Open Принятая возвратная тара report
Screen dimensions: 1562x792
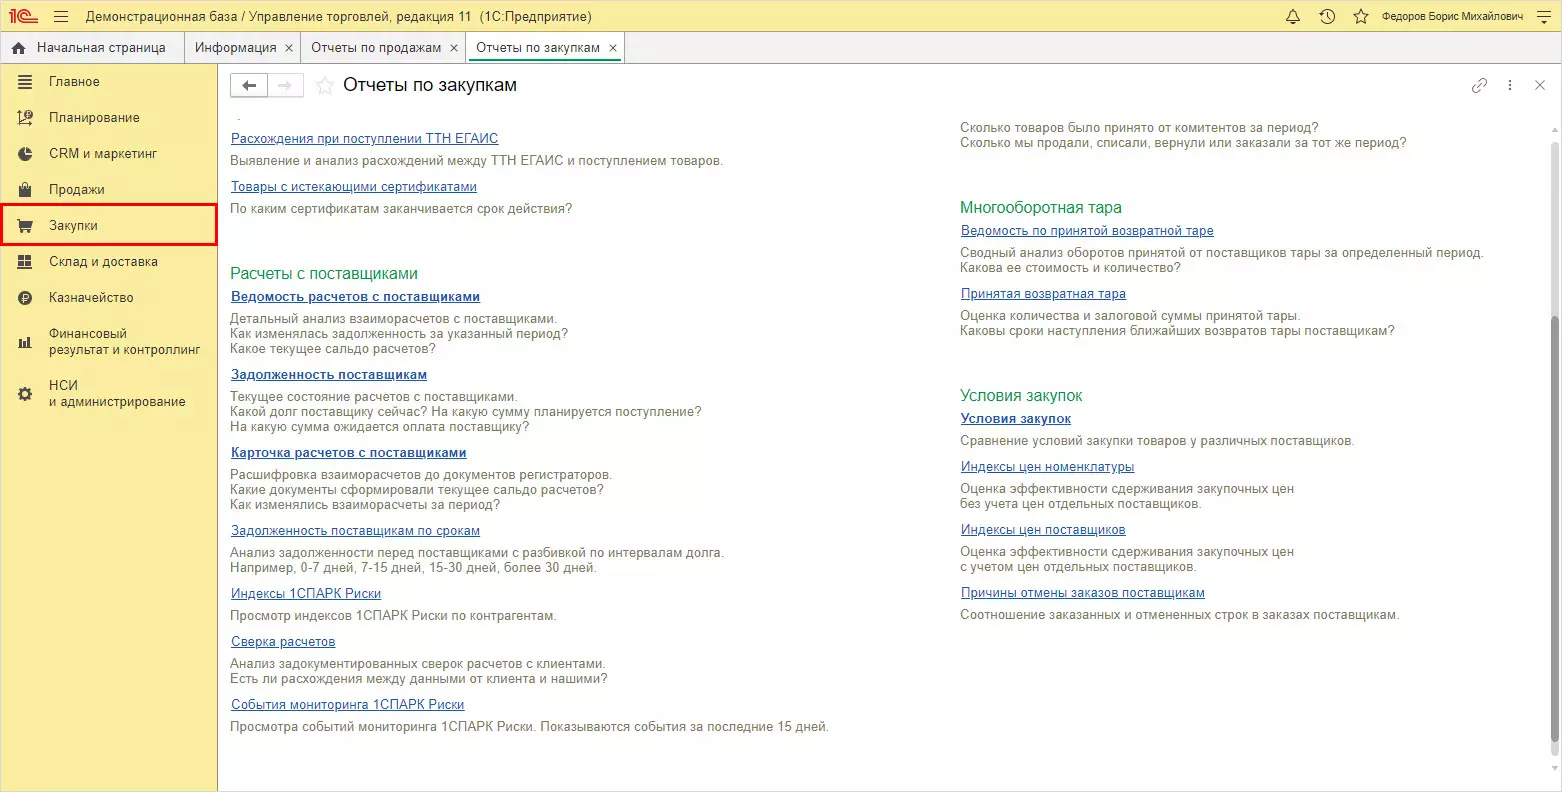pos(1043,294)
